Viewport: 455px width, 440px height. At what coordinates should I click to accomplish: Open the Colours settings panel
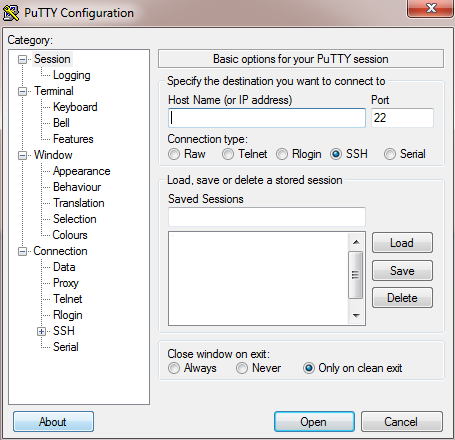(x=70, y=235)
